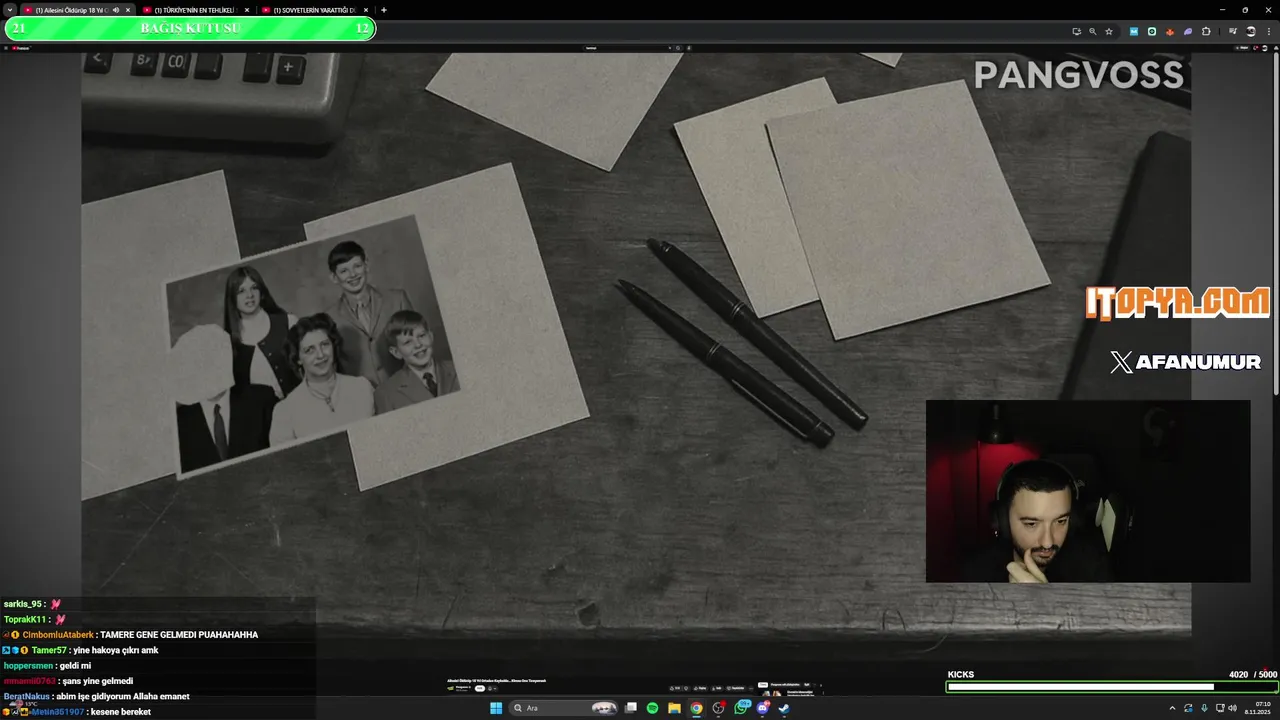Expand the system tray hidden icons chevron
This screenshot has width=1280, height=720.
coord(1172,708)
